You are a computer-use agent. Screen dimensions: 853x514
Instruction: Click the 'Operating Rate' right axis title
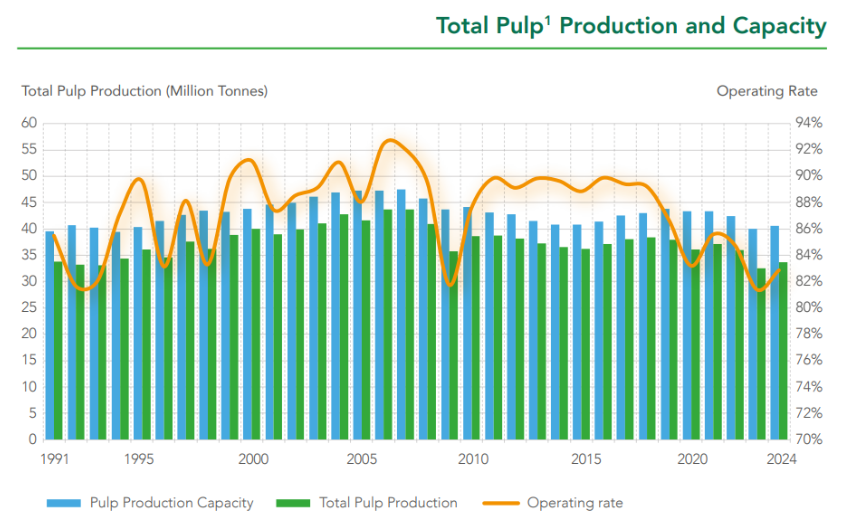point(767,91)
